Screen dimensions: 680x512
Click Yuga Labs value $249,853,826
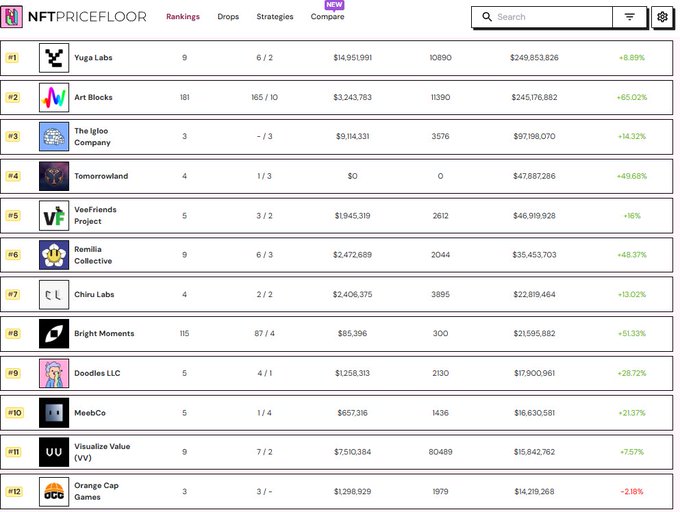534,58
